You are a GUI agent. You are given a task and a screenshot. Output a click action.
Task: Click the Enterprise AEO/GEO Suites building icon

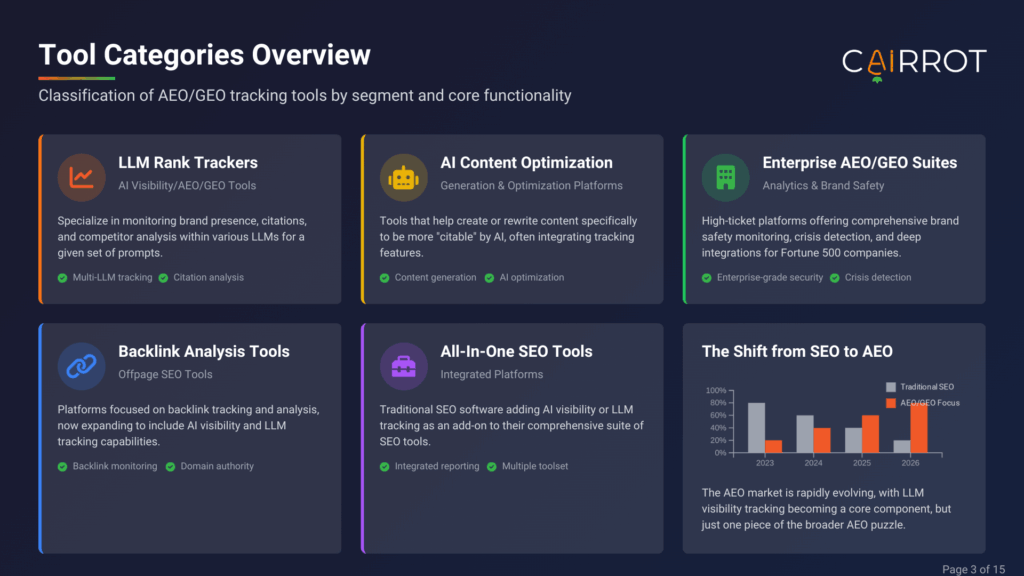pos(725,177)
